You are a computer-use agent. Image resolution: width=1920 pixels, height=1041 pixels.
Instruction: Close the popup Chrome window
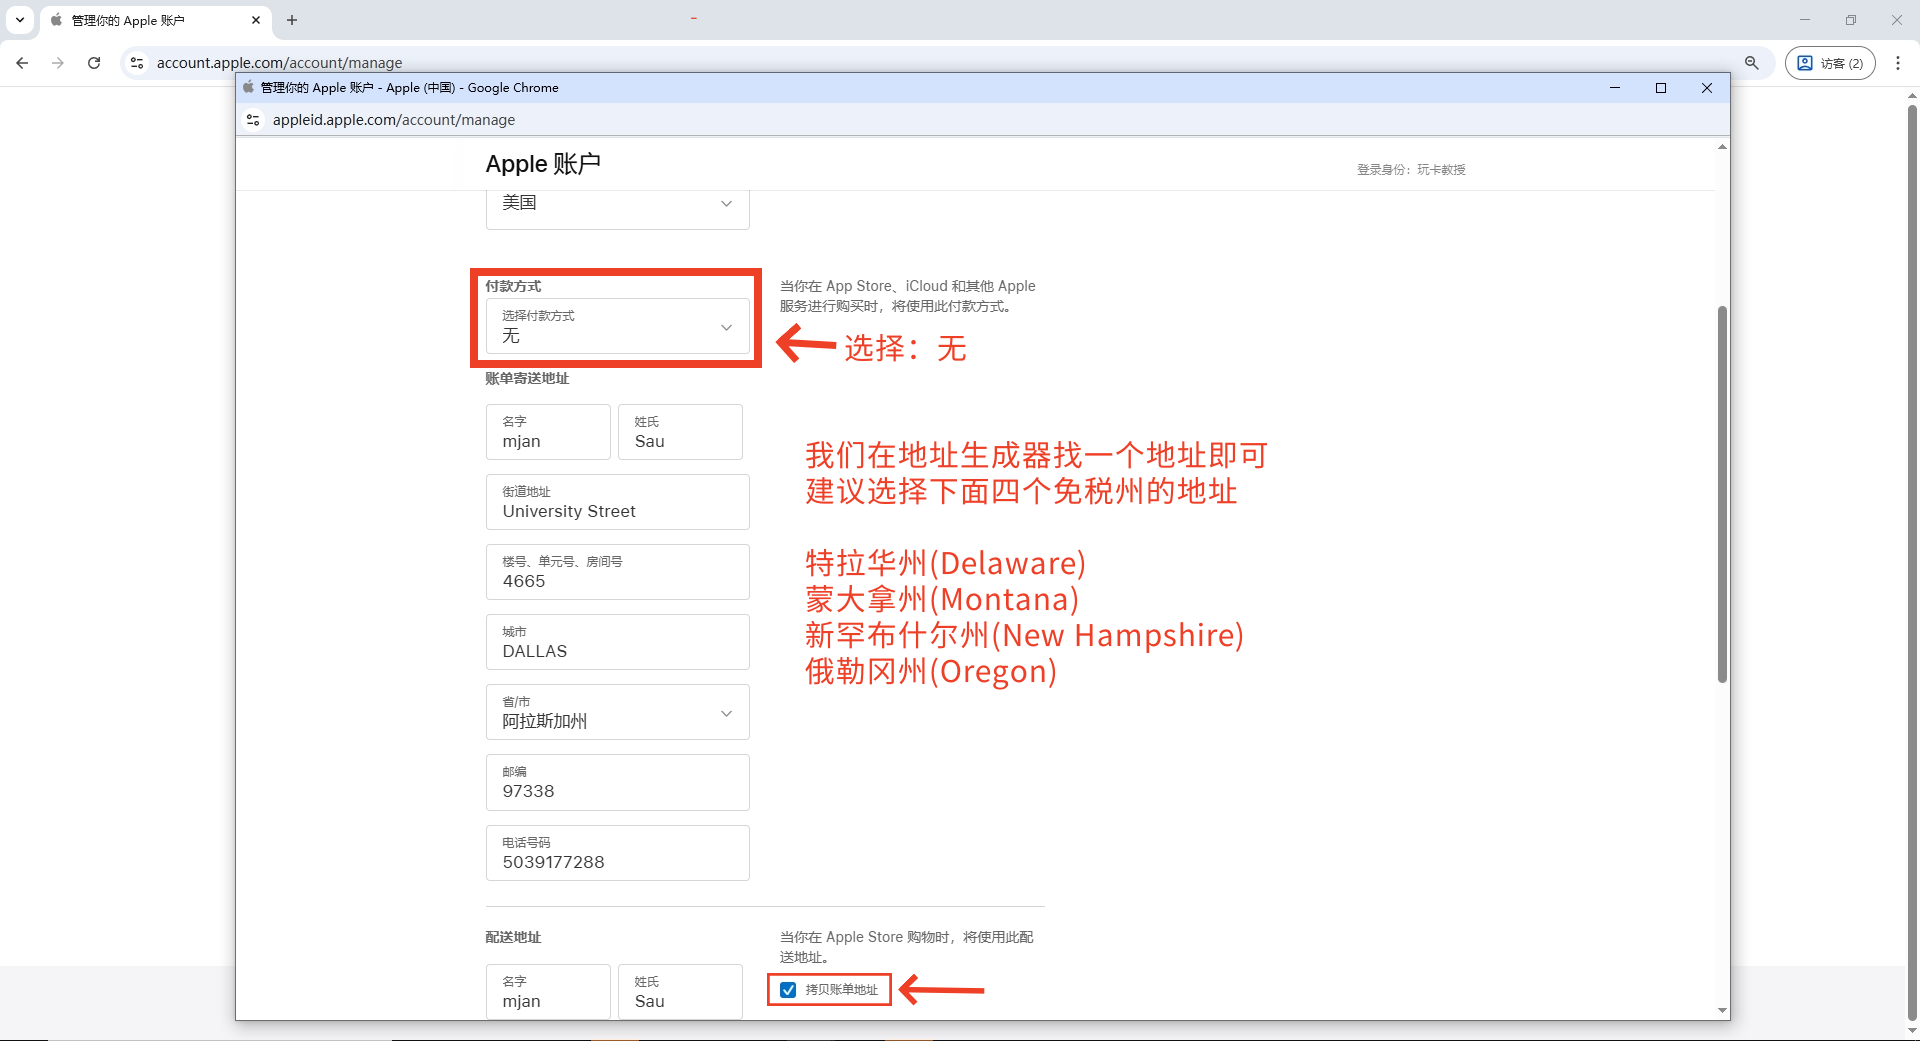coord(1707,88)
